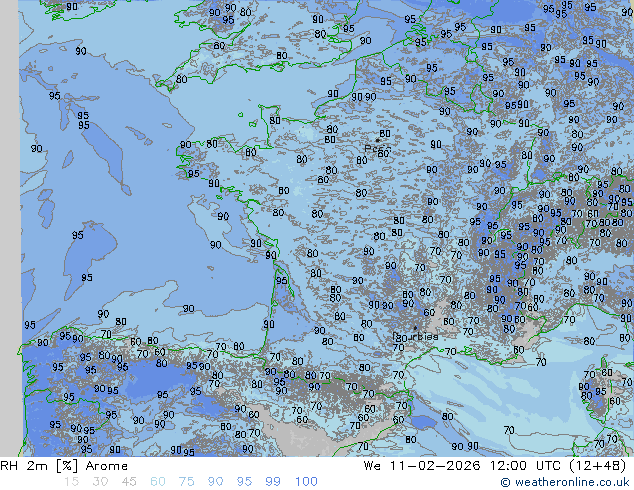This screenshot has width=634, height=490.
Task: Select the 30 value in legend
Action: tap(100, 482)
